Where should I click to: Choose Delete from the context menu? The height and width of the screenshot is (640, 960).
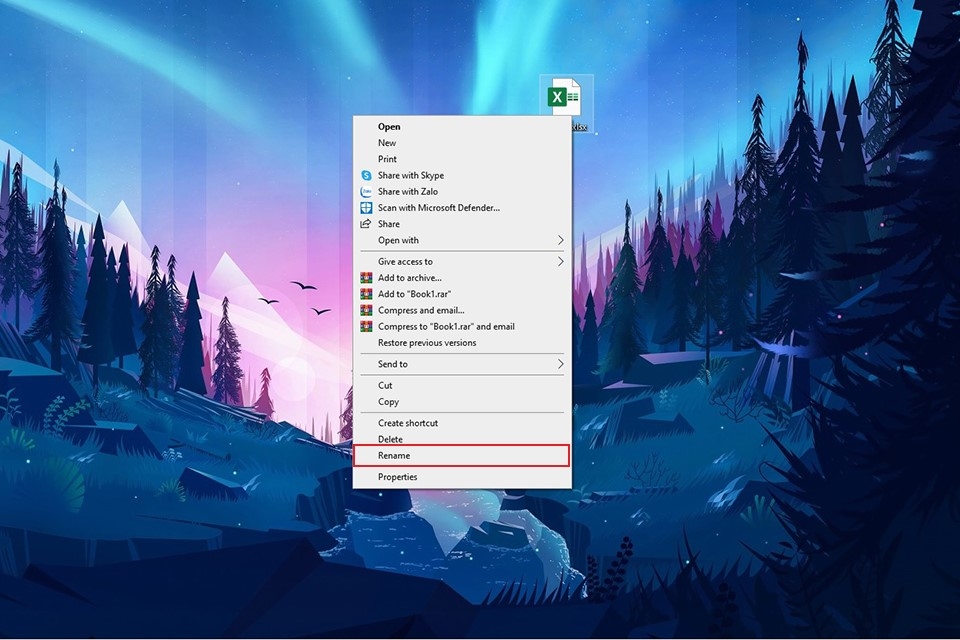tap(462, 439)
